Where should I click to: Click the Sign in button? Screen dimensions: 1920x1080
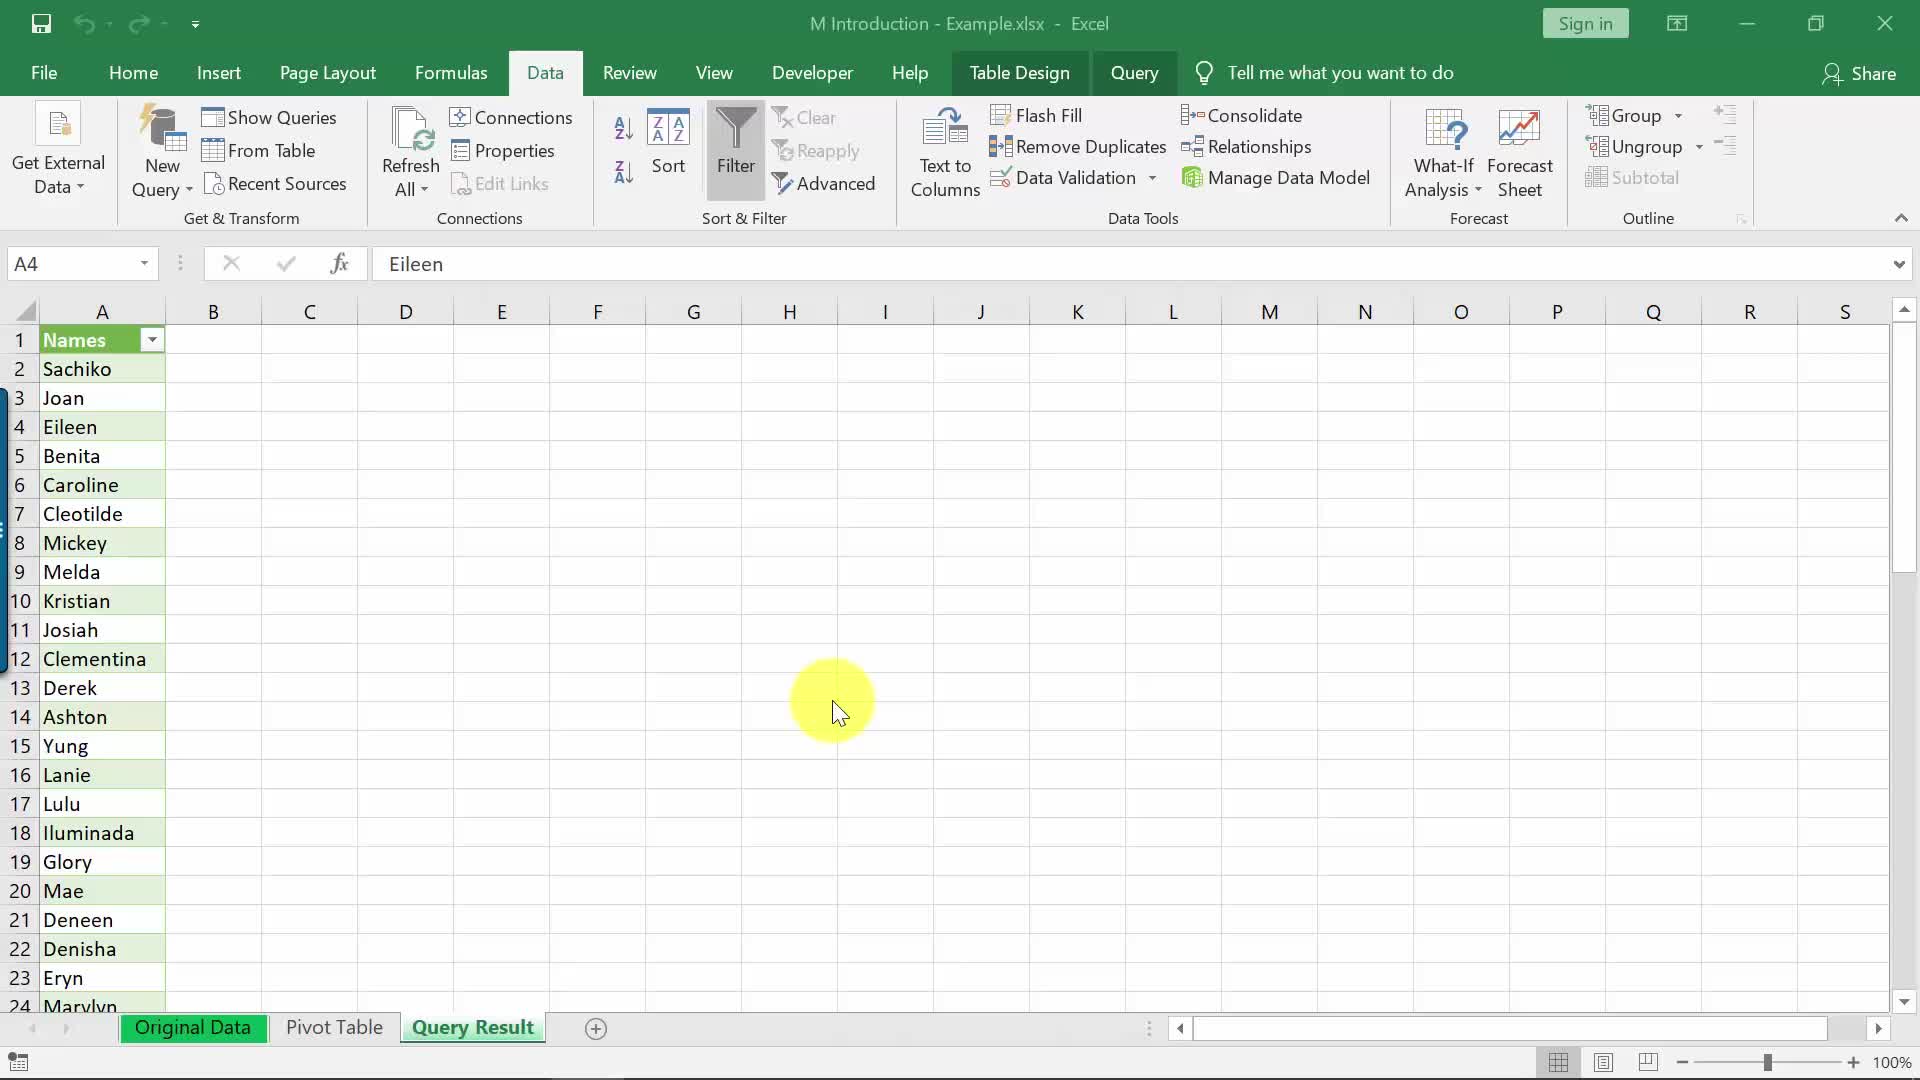pyautogui.click(x=1585, y=24)
